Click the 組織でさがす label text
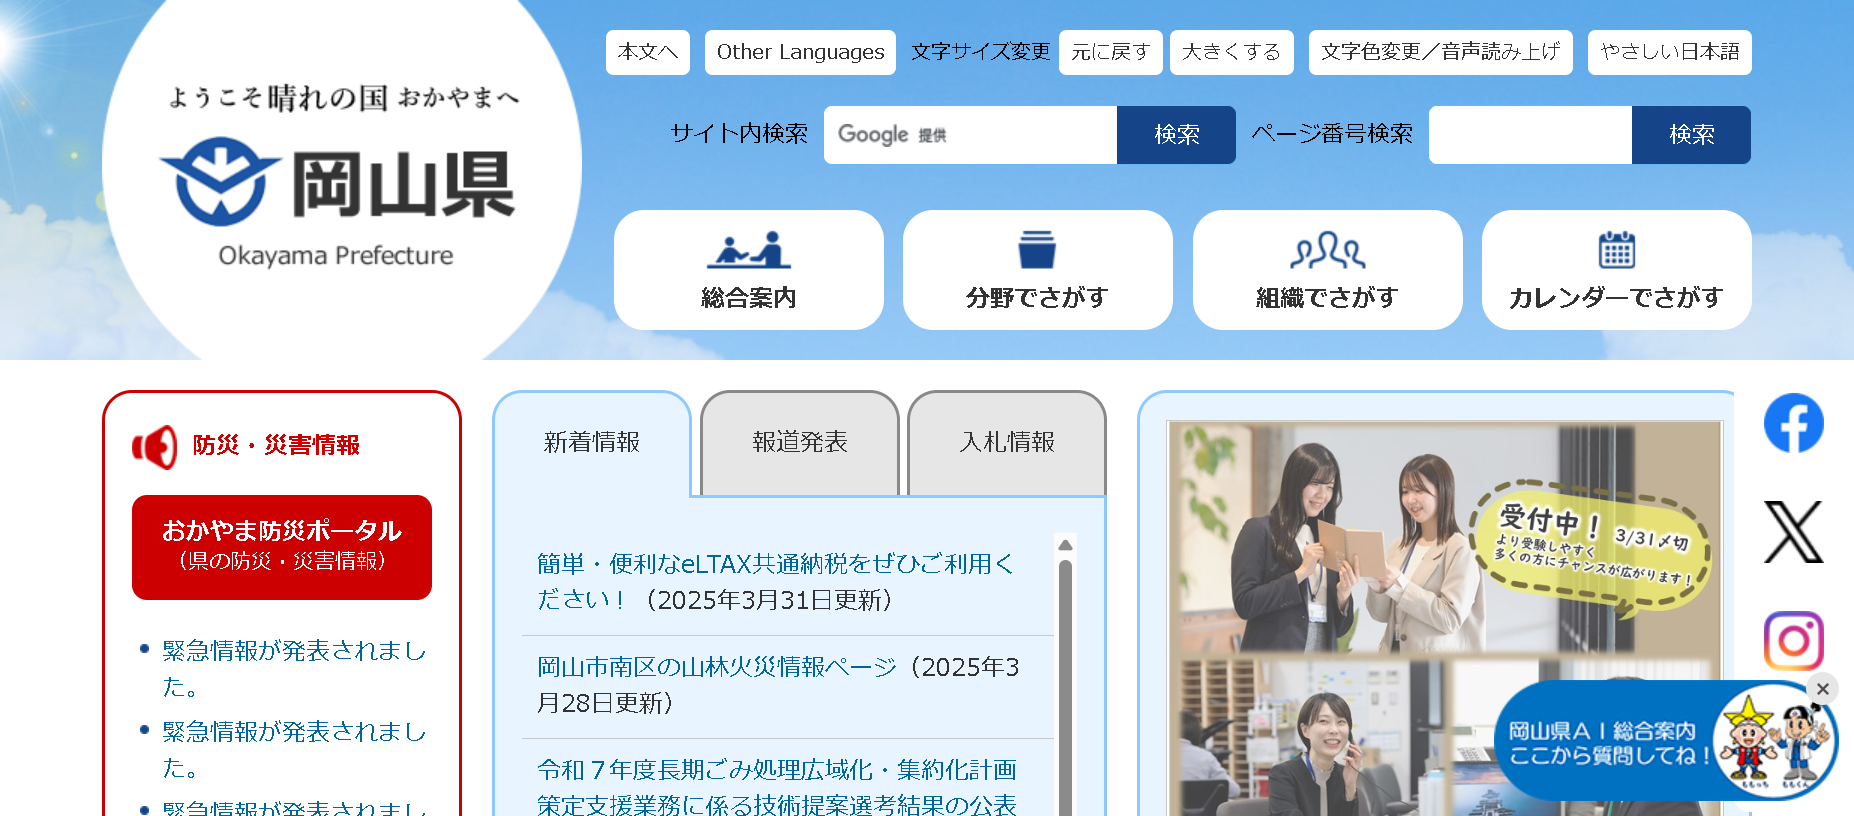 coord(1327,297)
